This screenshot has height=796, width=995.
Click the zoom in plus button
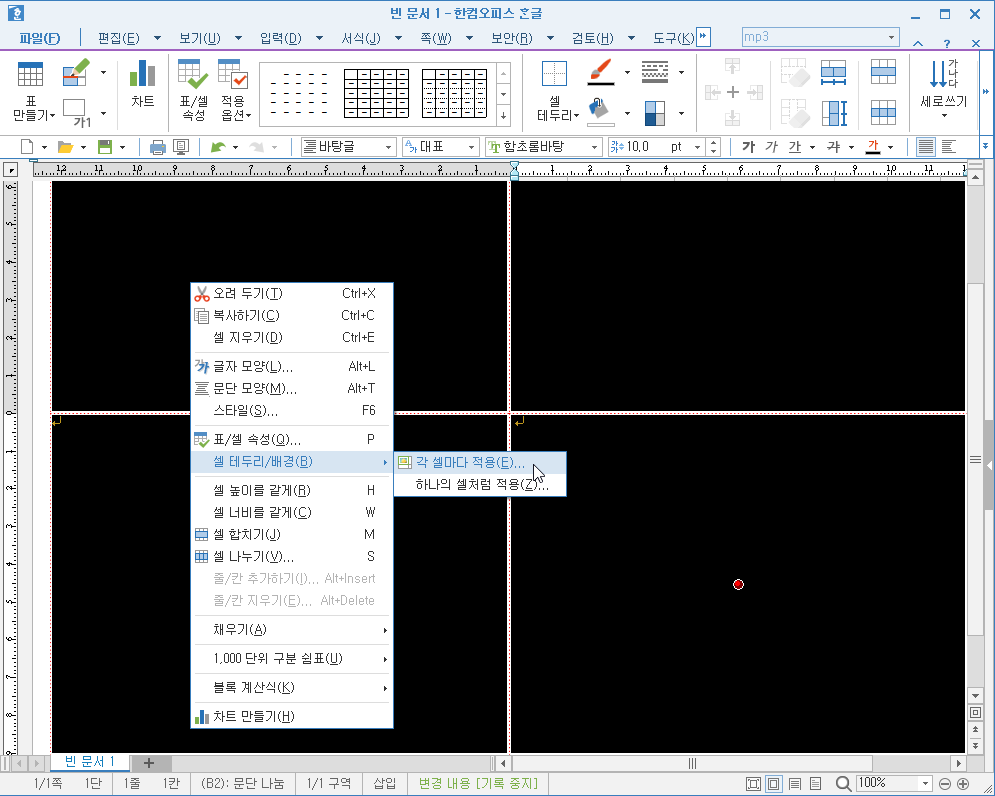pos(963,784)
